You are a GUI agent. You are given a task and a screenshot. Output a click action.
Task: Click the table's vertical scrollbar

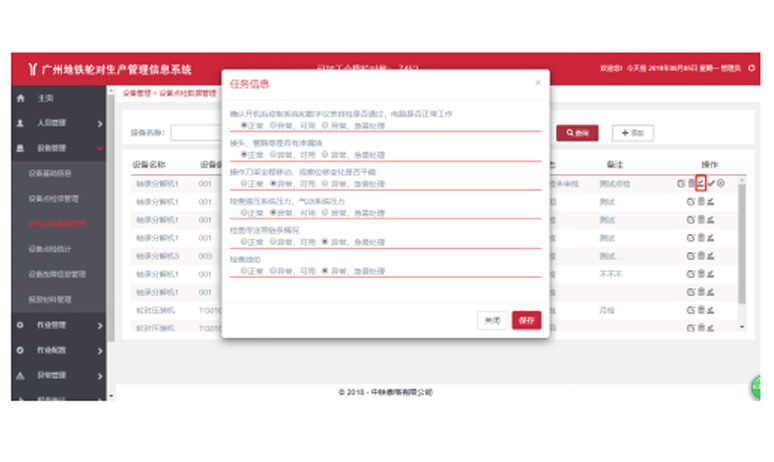tap(742, 250)
